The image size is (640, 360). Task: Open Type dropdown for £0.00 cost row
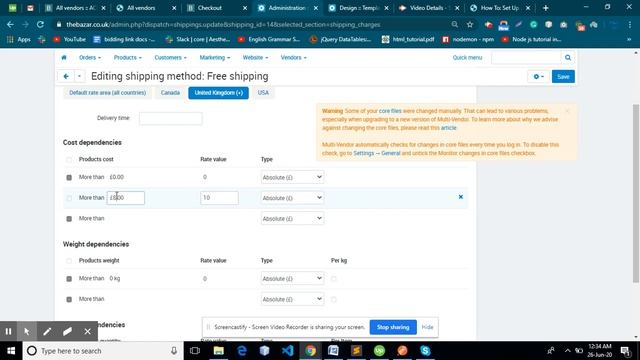(292, 177)
